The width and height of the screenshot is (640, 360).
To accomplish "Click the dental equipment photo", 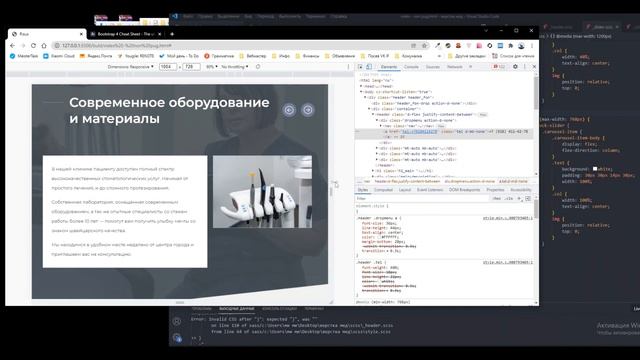I will (x=262, y=191).
